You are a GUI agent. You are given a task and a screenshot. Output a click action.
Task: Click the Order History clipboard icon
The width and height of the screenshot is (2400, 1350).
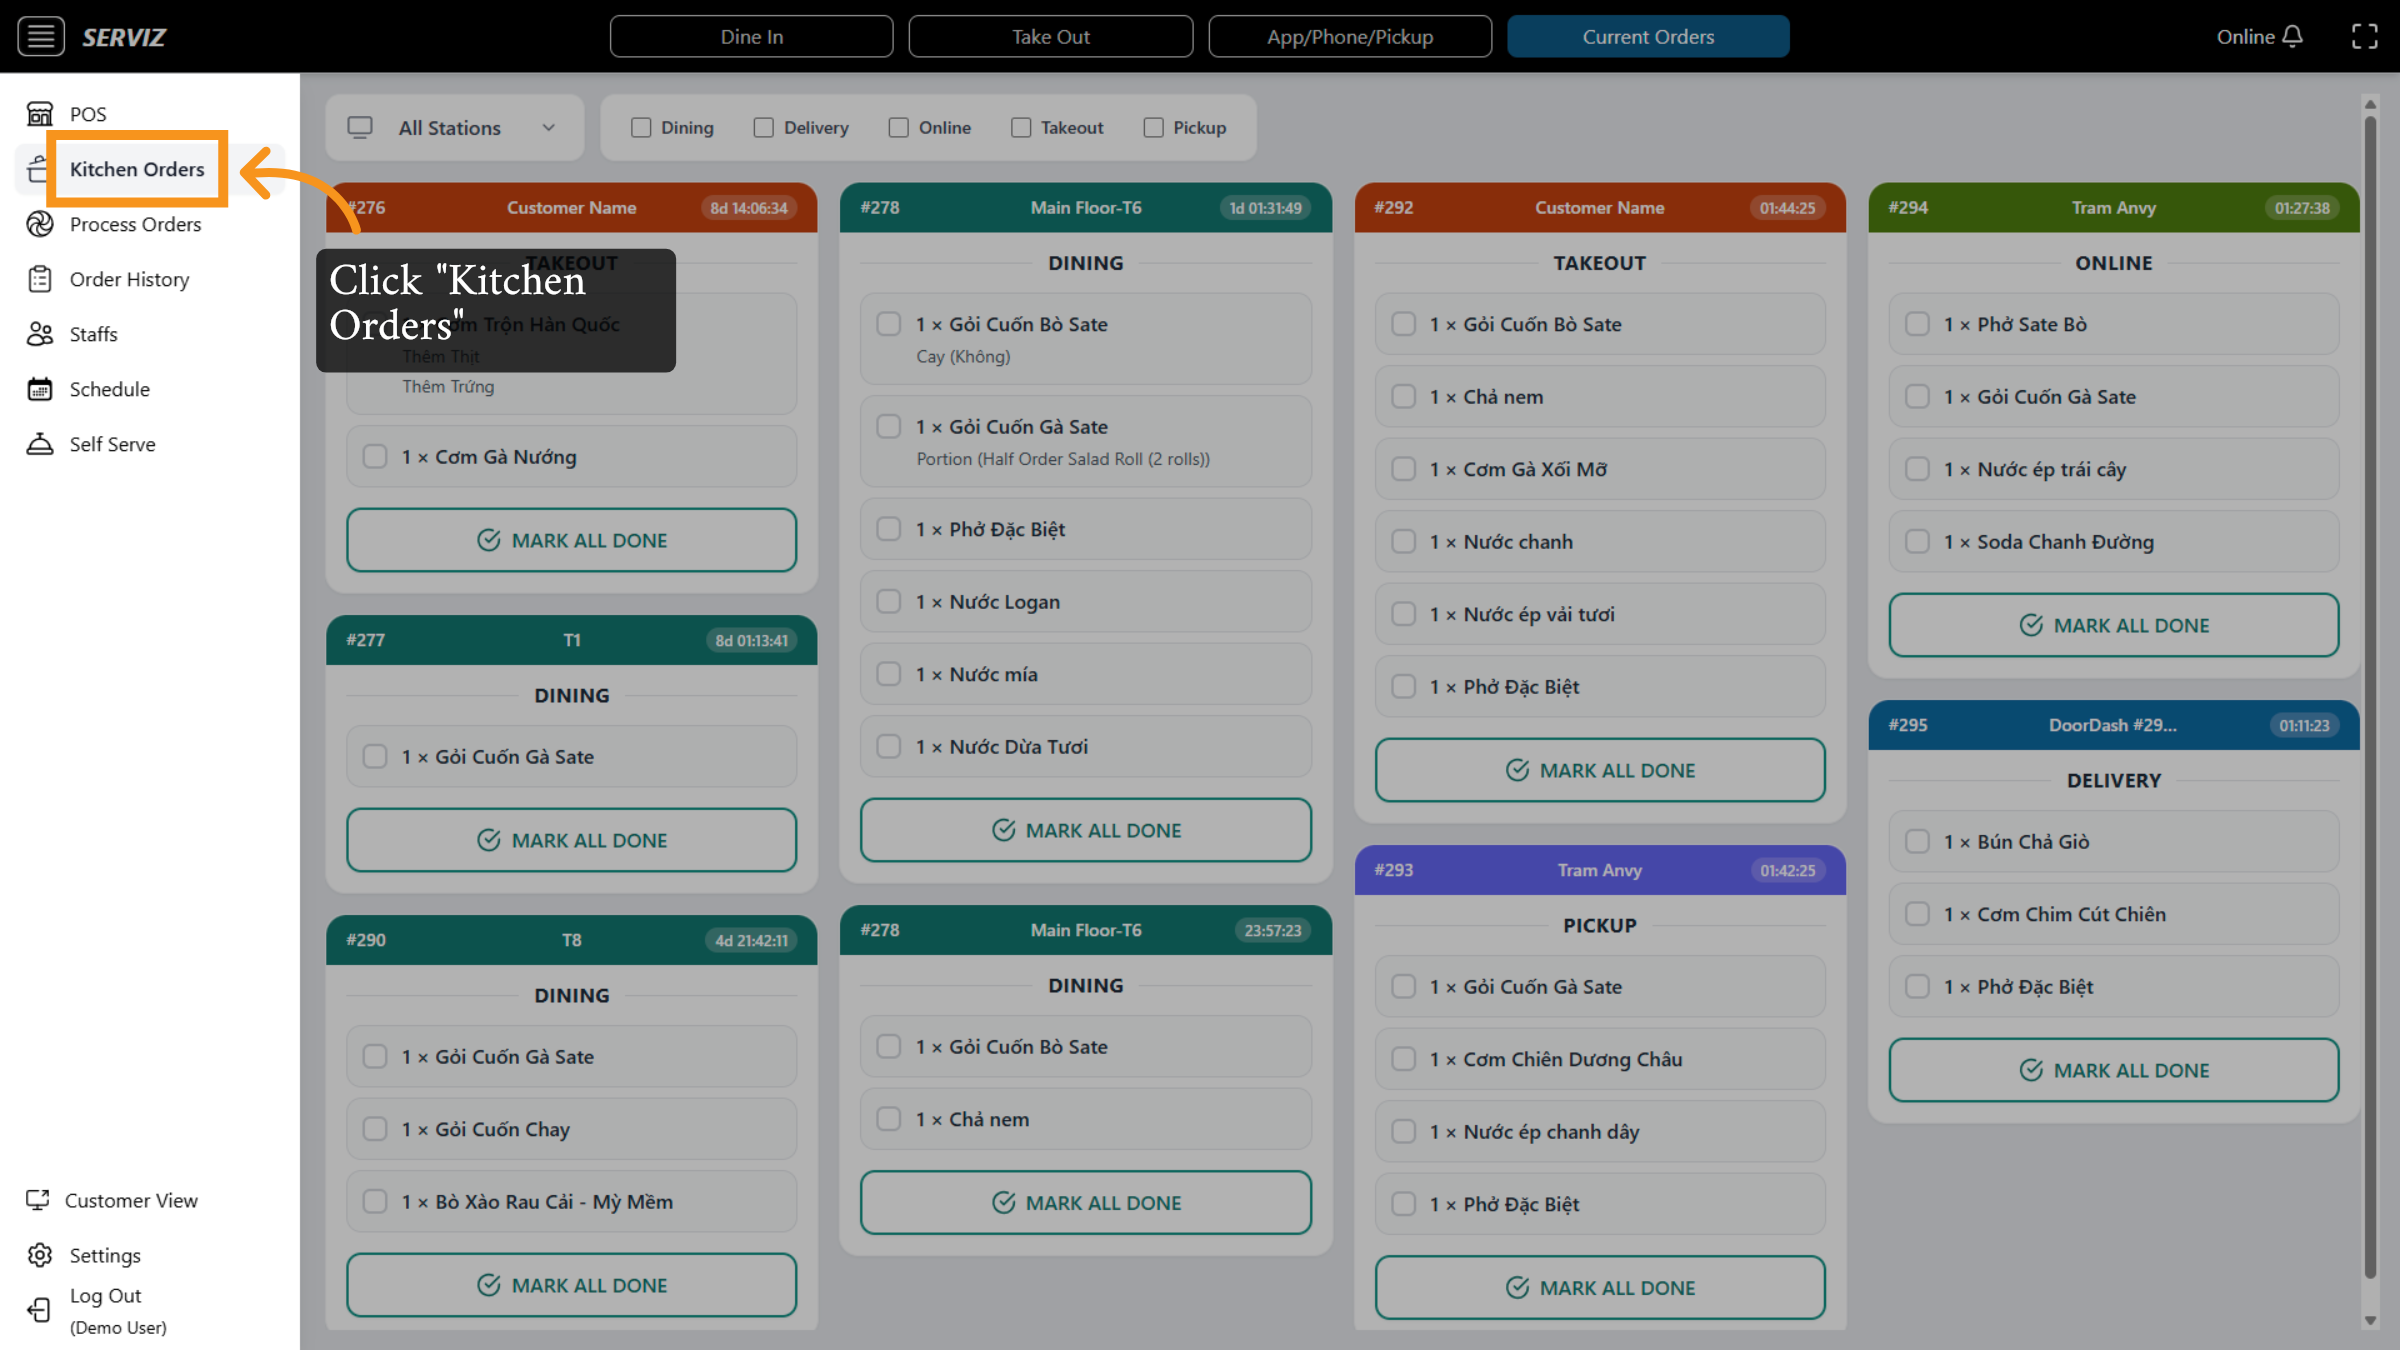40,279
